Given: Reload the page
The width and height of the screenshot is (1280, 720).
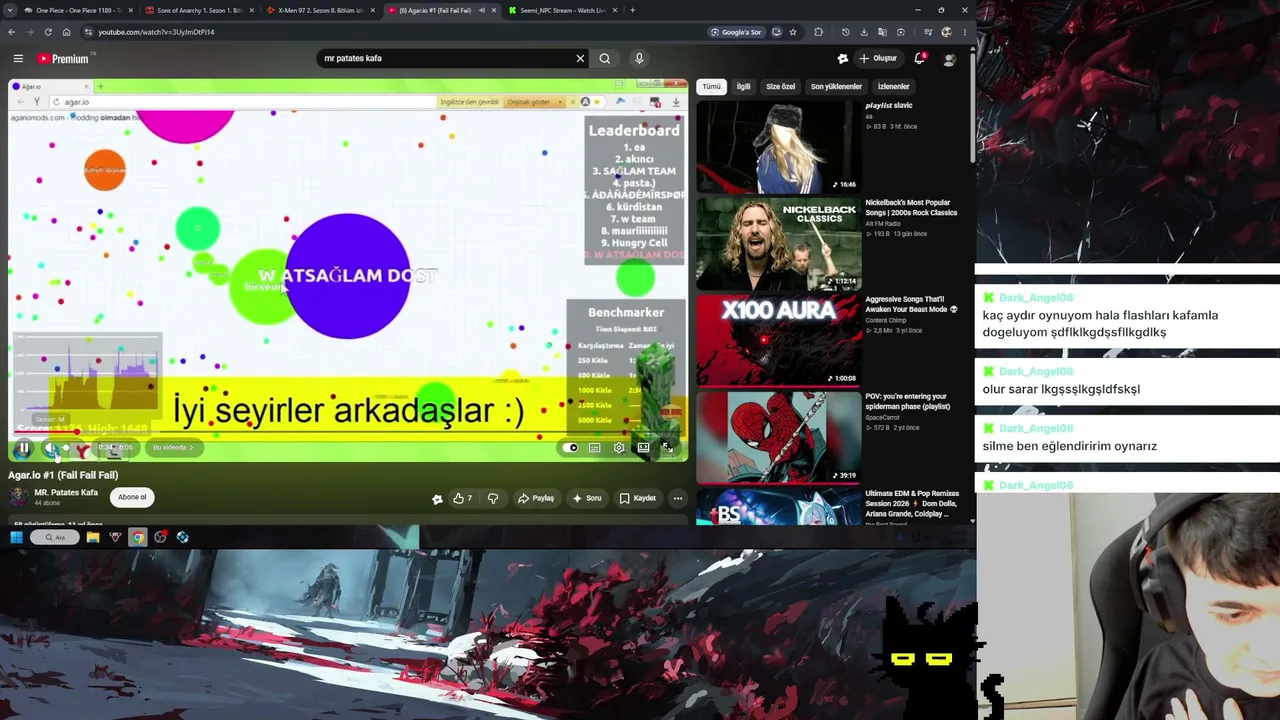Looking at the screenshot, I should coord(48,32).
